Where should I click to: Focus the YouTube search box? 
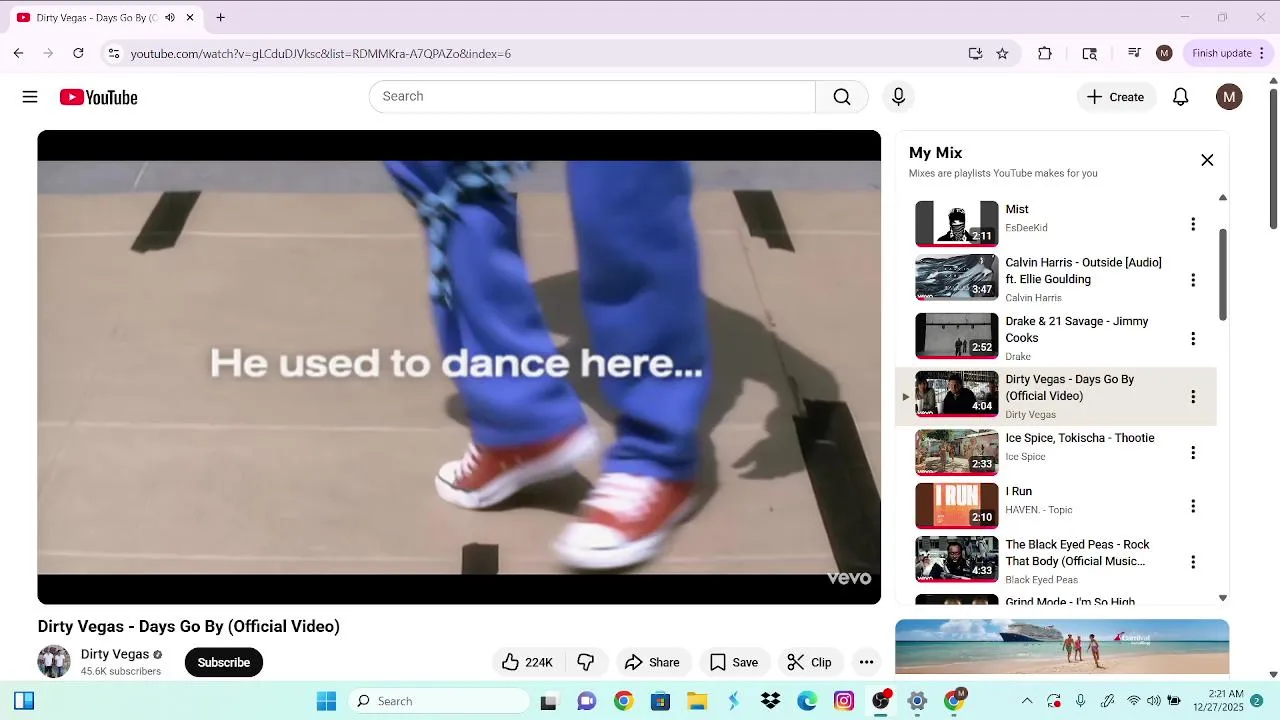[x=592, y=97]
